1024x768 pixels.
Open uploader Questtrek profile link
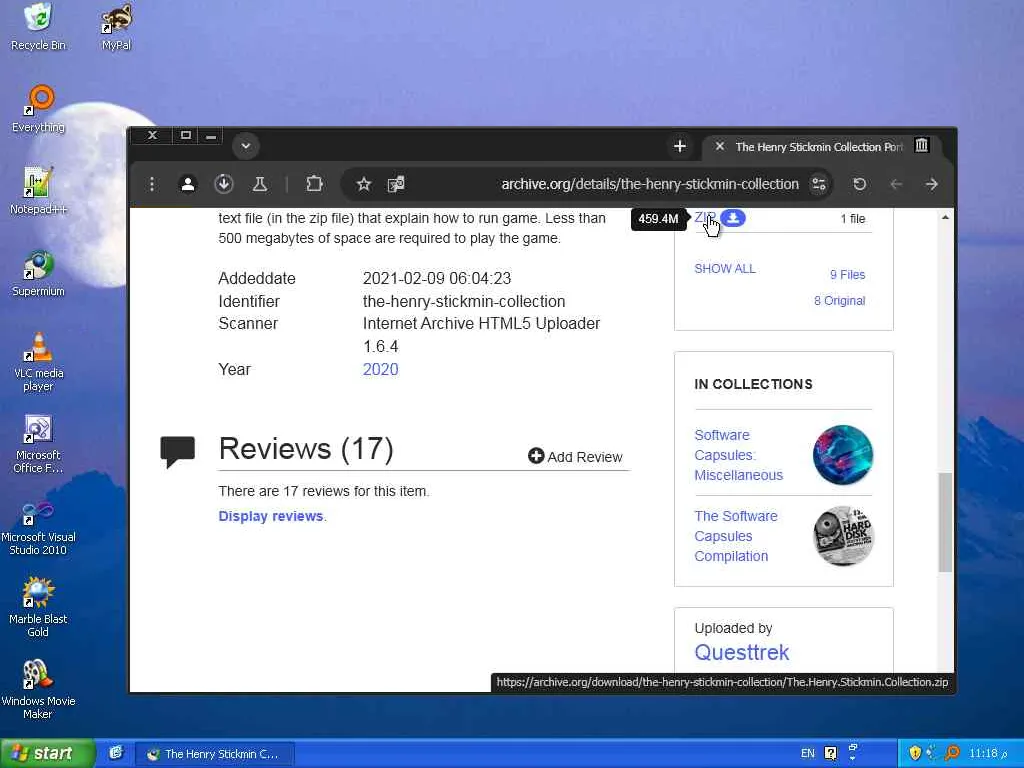click(x=741, y=652)
